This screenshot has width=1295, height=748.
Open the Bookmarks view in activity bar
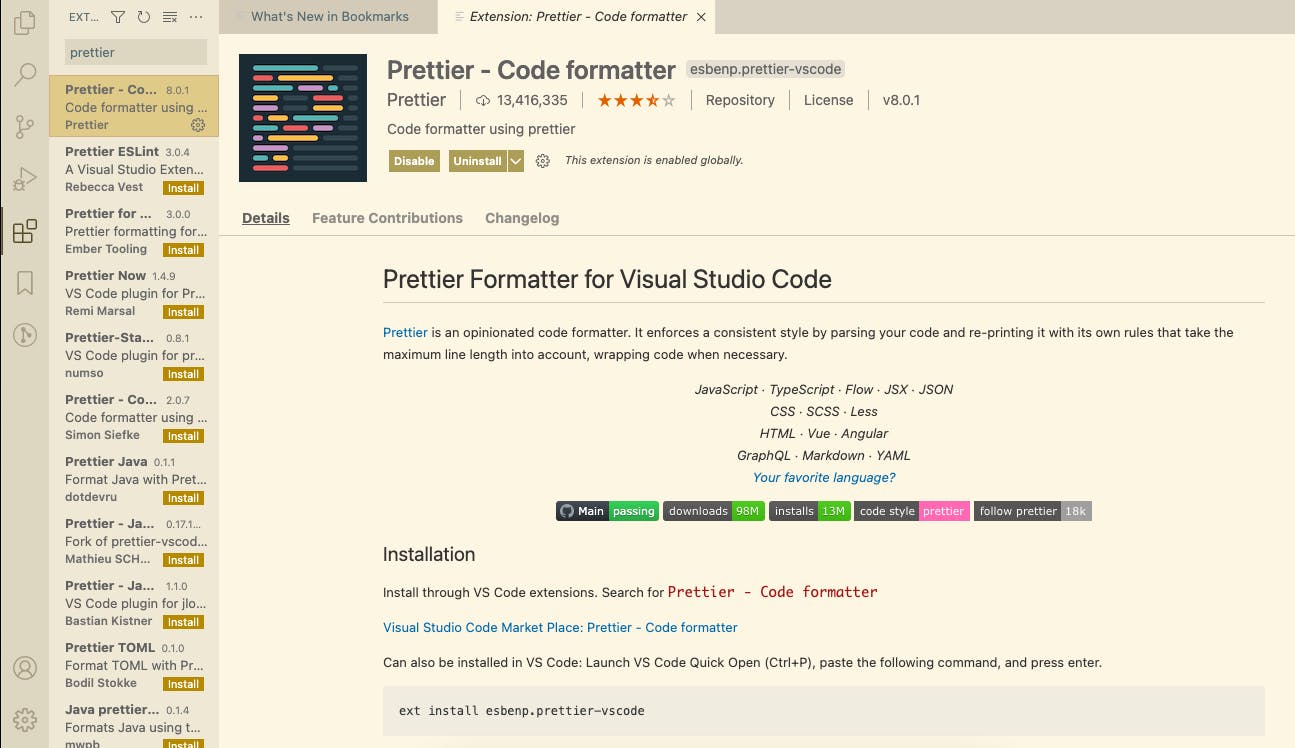pos(25,283)
